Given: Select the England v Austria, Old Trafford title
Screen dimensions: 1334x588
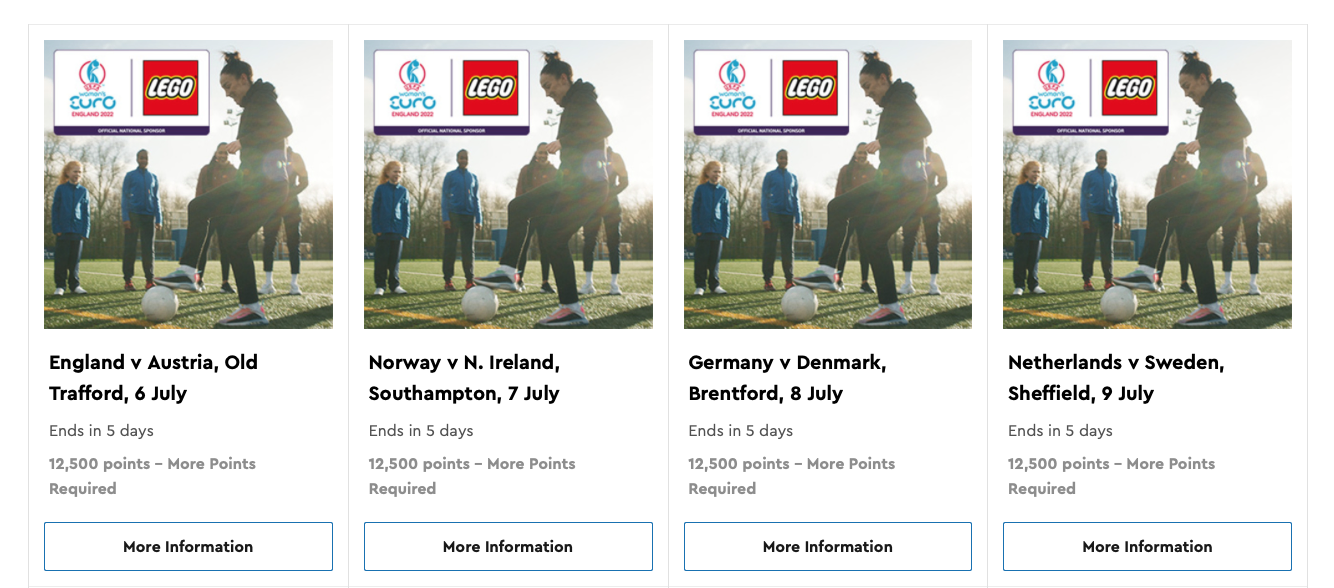Looking at the screenshot, I should click(x=153, y=378).
